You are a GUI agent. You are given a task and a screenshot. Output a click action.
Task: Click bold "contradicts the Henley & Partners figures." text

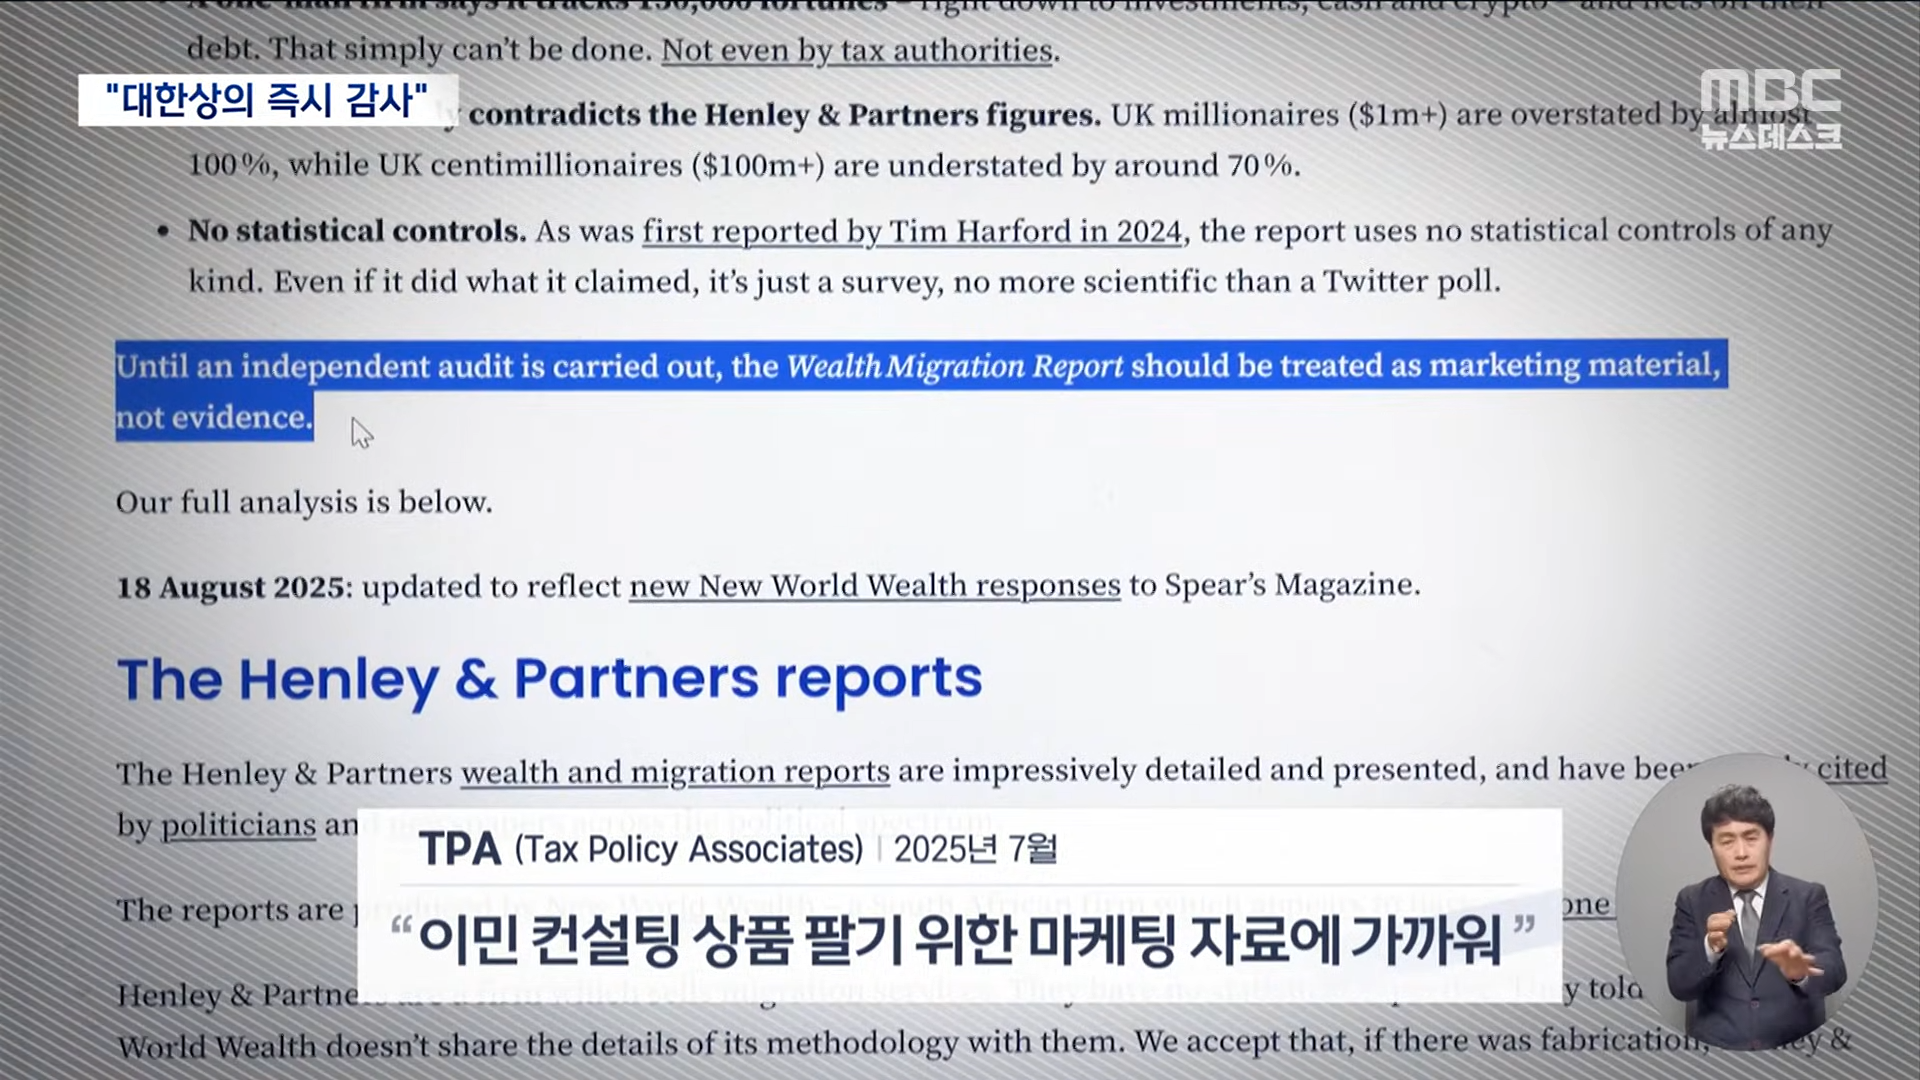tap(783, 115)
